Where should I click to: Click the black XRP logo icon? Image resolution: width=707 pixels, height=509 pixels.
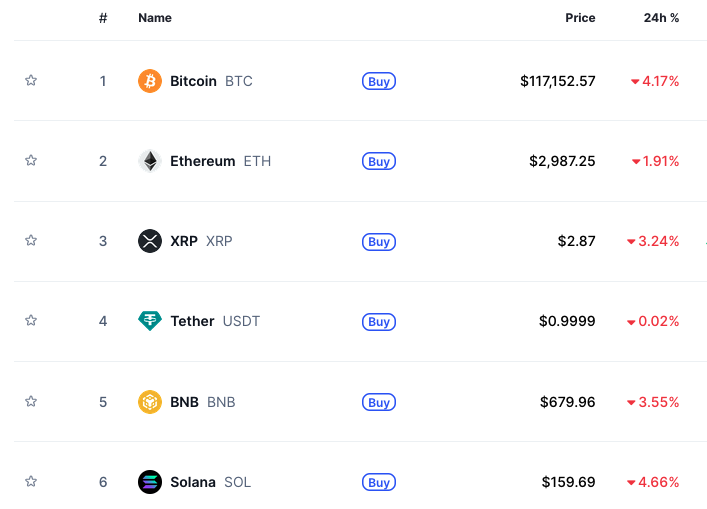pos(150,241)
